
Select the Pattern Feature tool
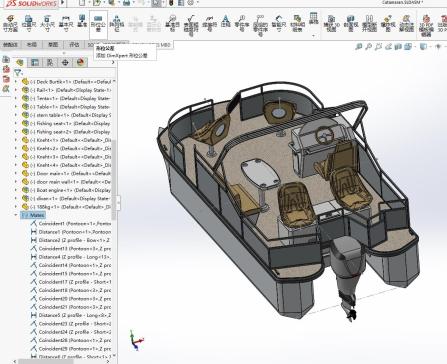click(117, 23)
